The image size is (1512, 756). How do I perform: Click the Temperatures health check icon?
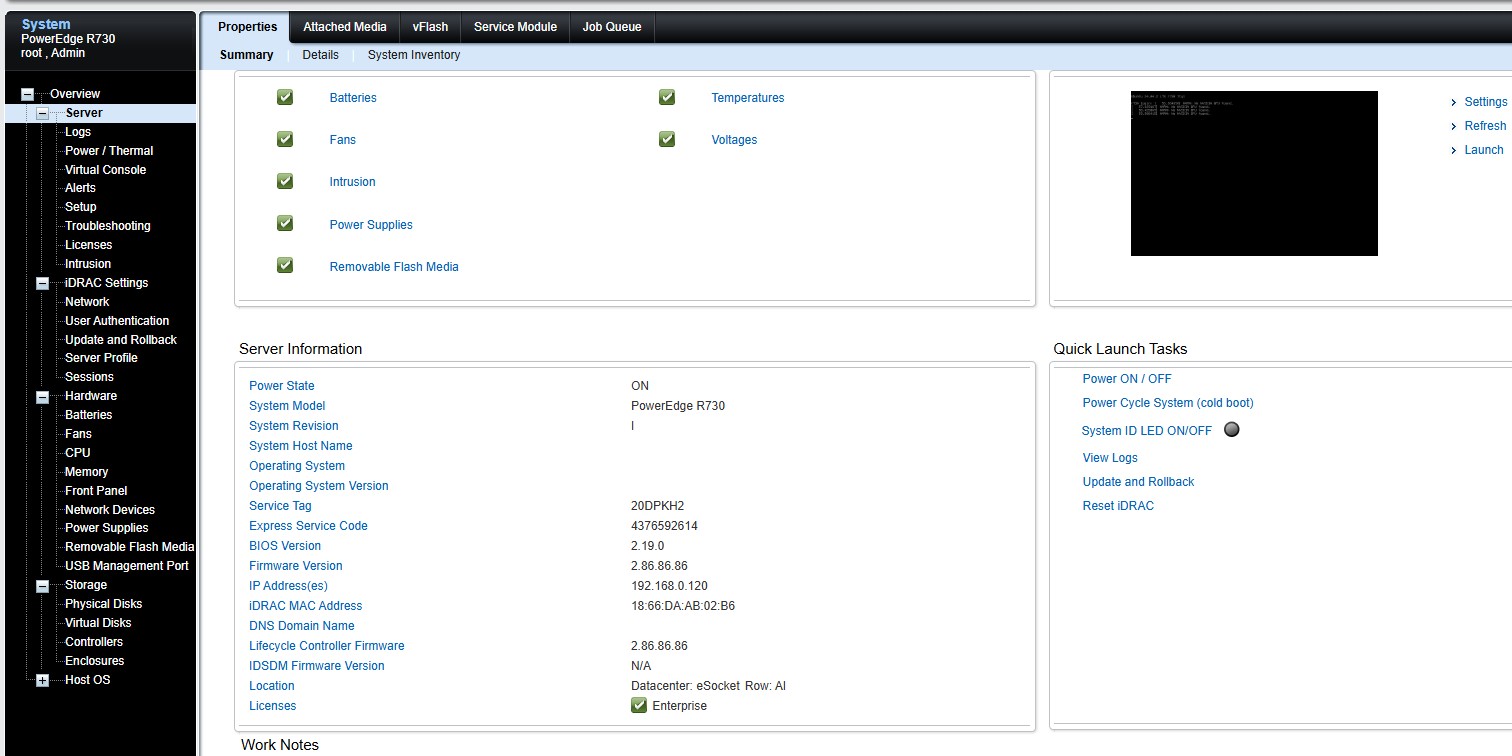(x=667, y=97)
